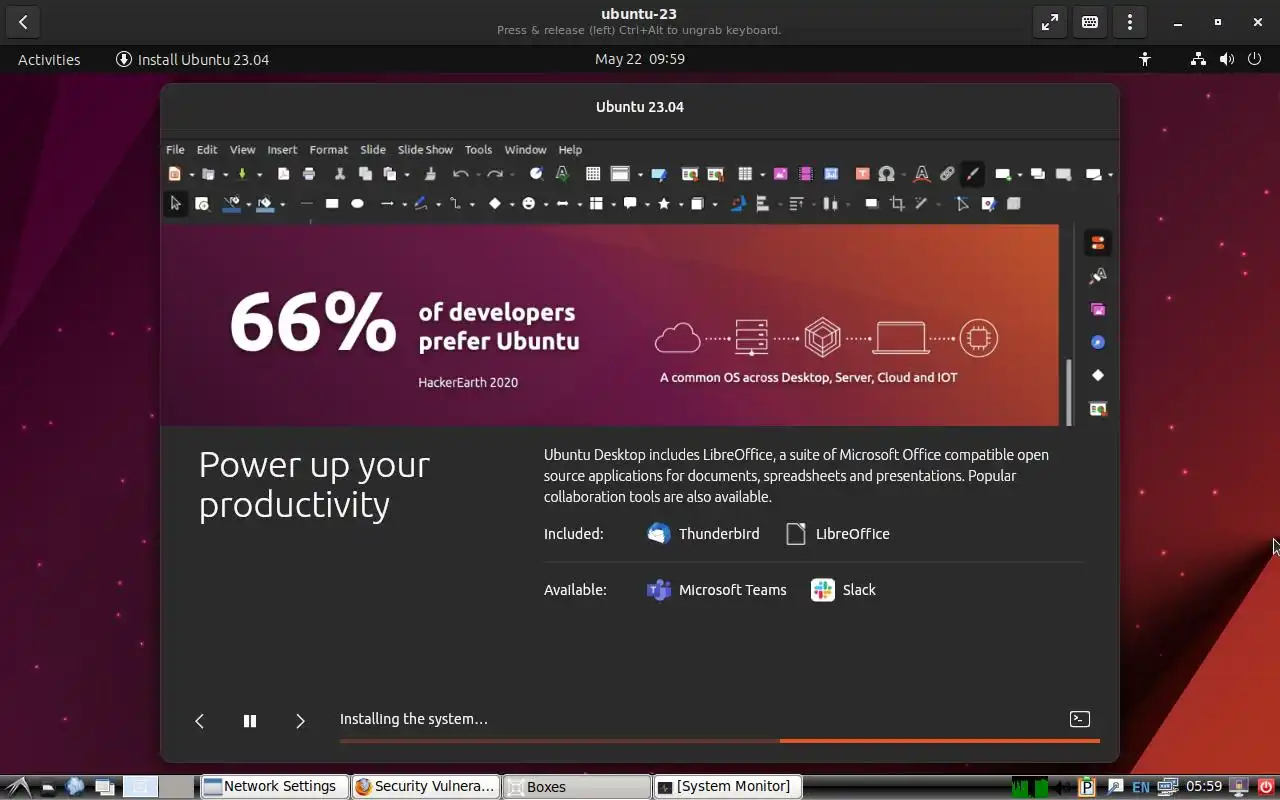Open the Accessibility menu in top bar
This screenshot has width=1280, height=800.
pos(1145,59)
